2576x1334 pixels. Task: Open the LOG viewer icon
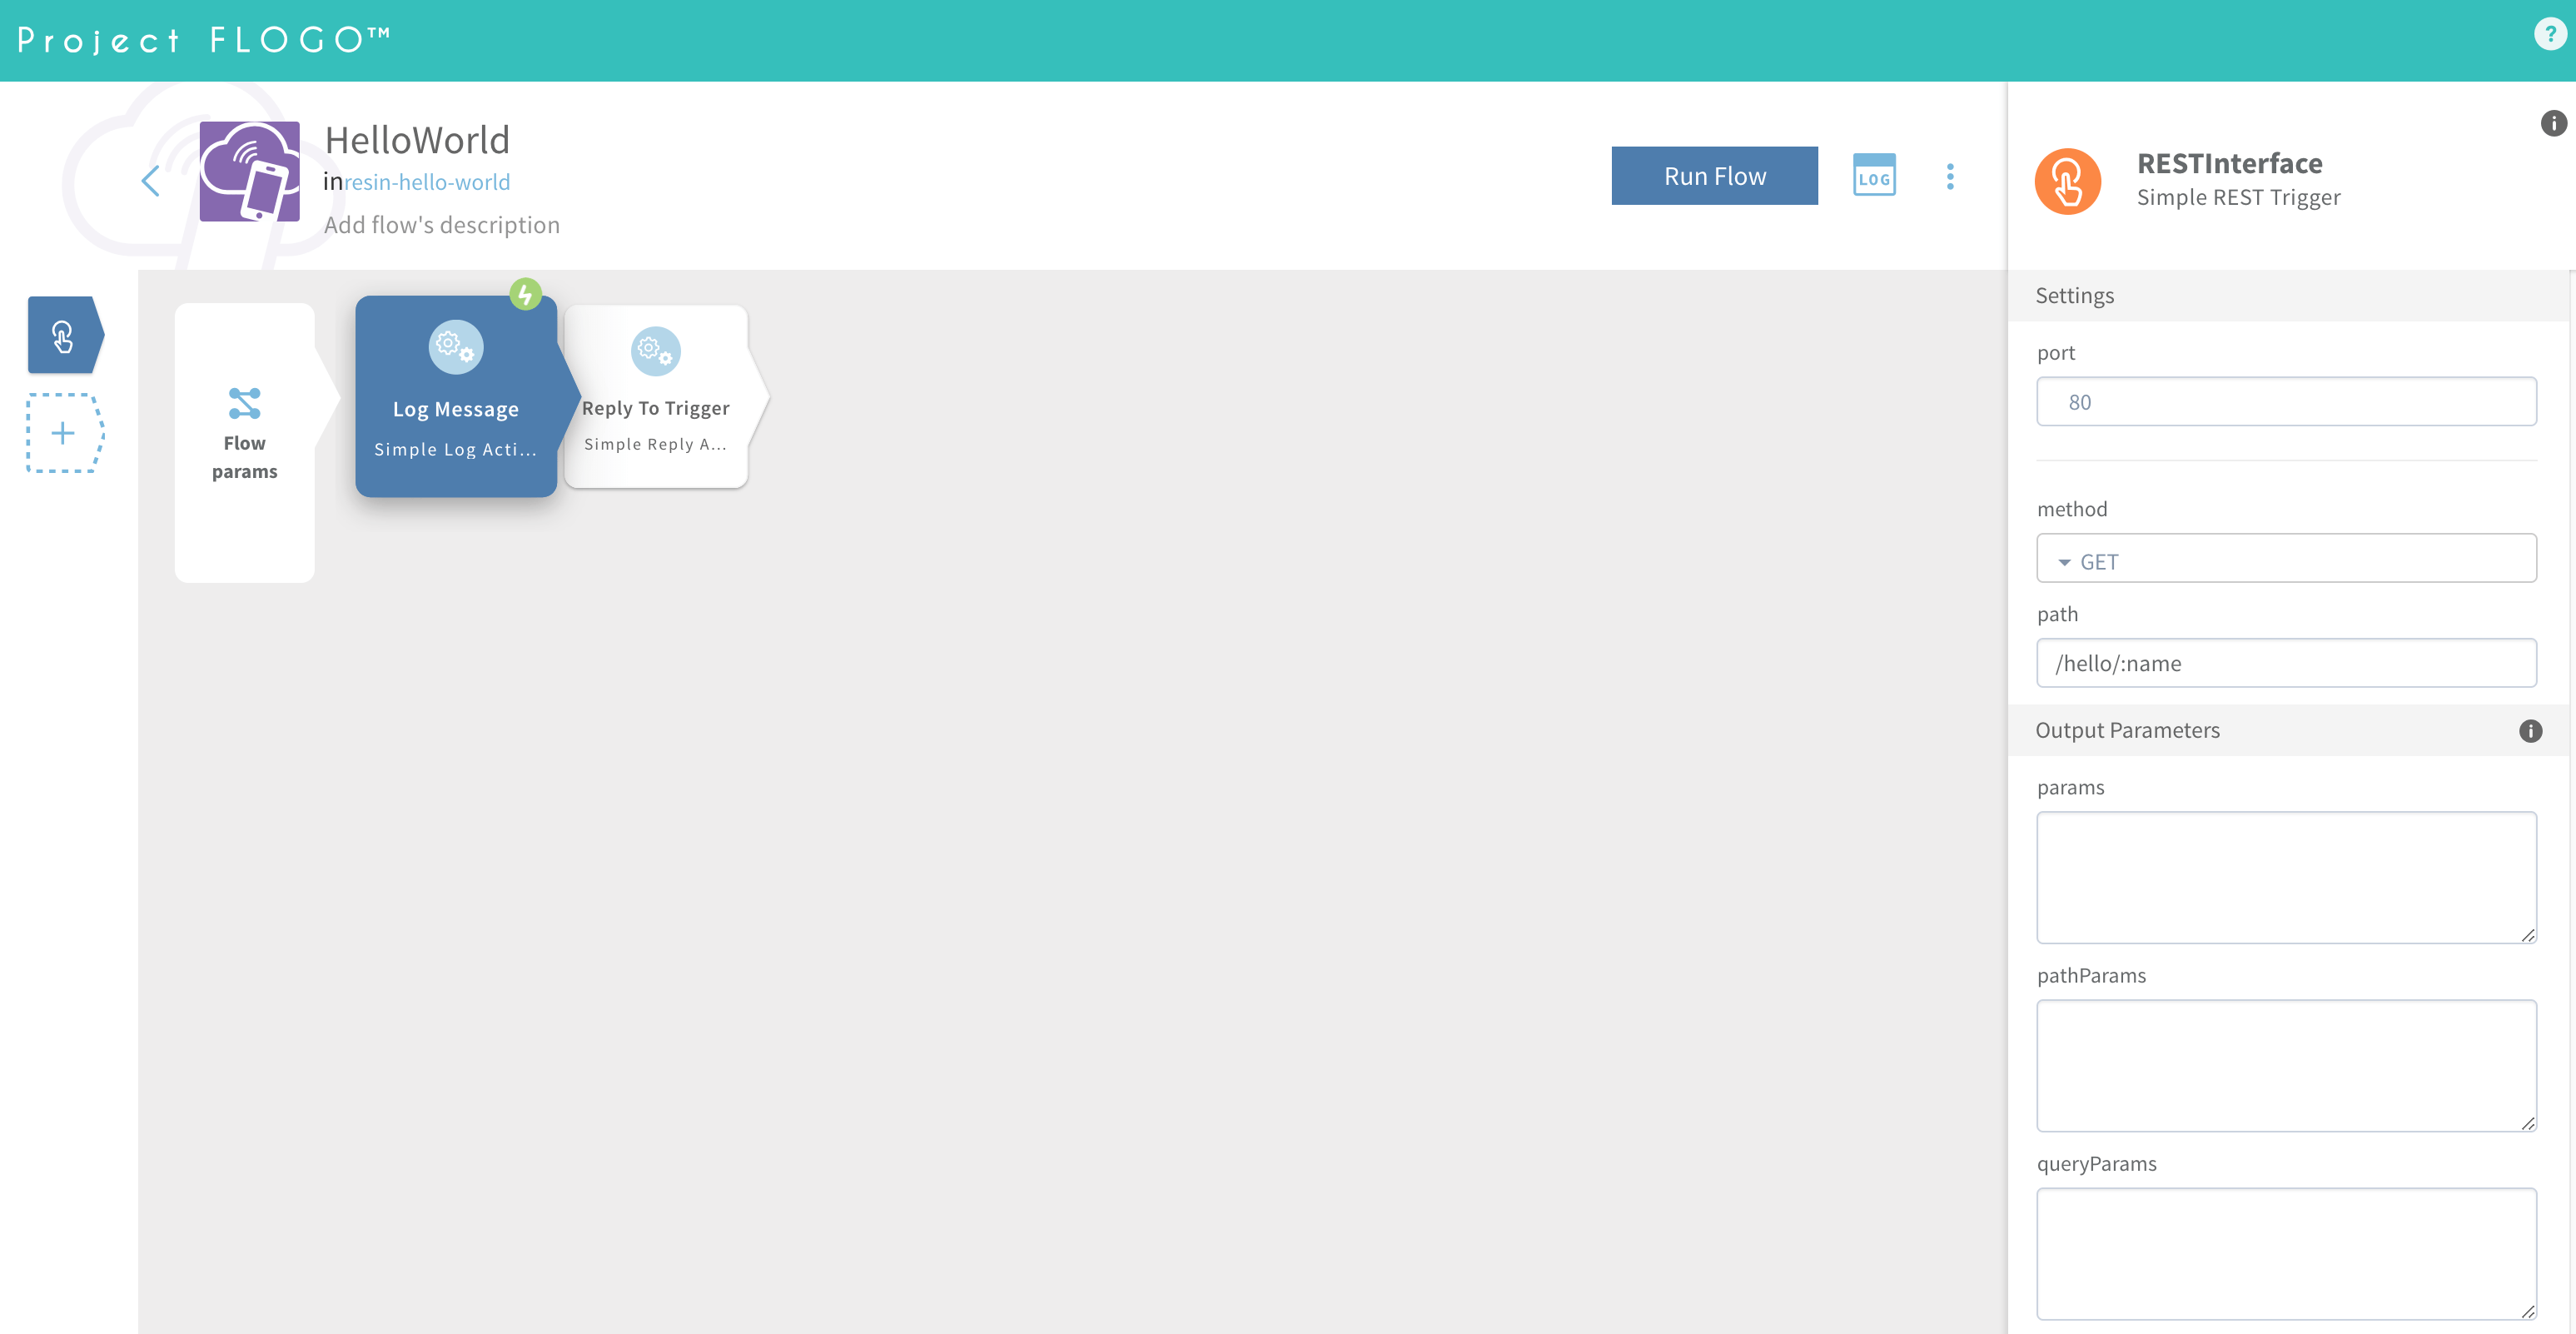pos(1873,176)
